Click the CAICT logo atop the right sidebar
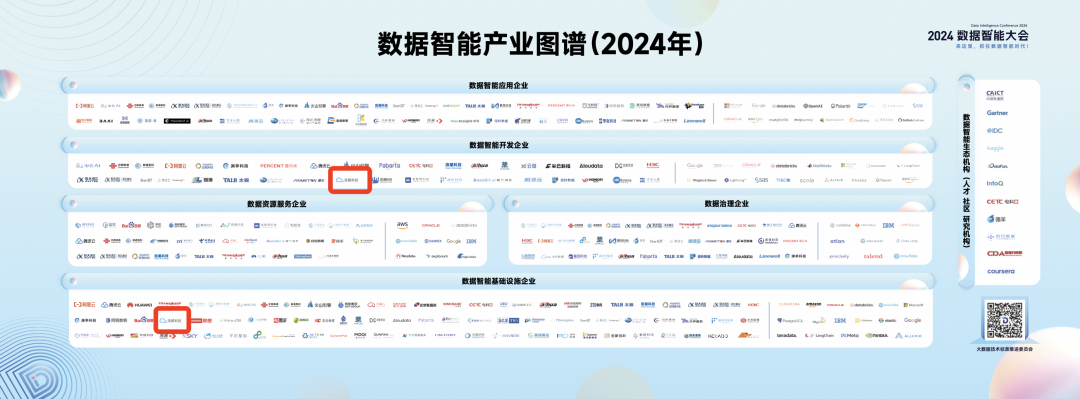The image size is (1080, 399). (x=995, y=94)
